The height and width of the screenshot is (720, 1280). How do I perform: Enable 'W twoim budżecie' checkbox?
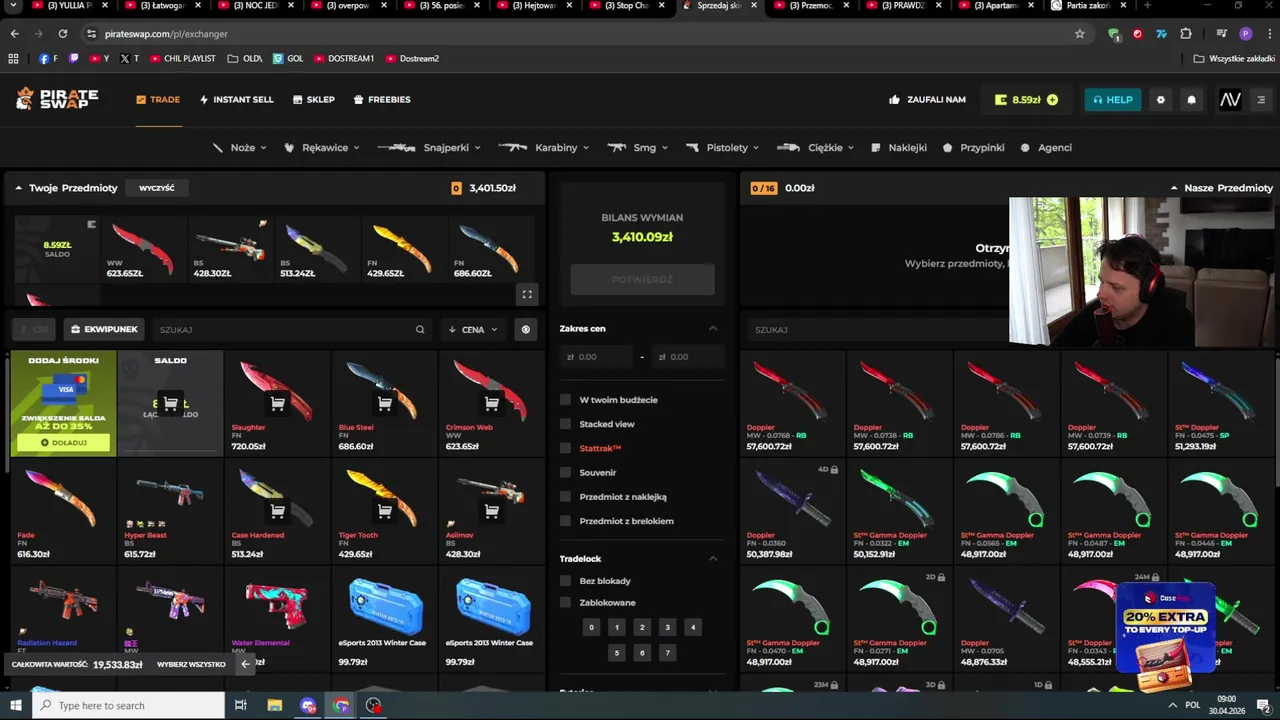coord(565,400)
